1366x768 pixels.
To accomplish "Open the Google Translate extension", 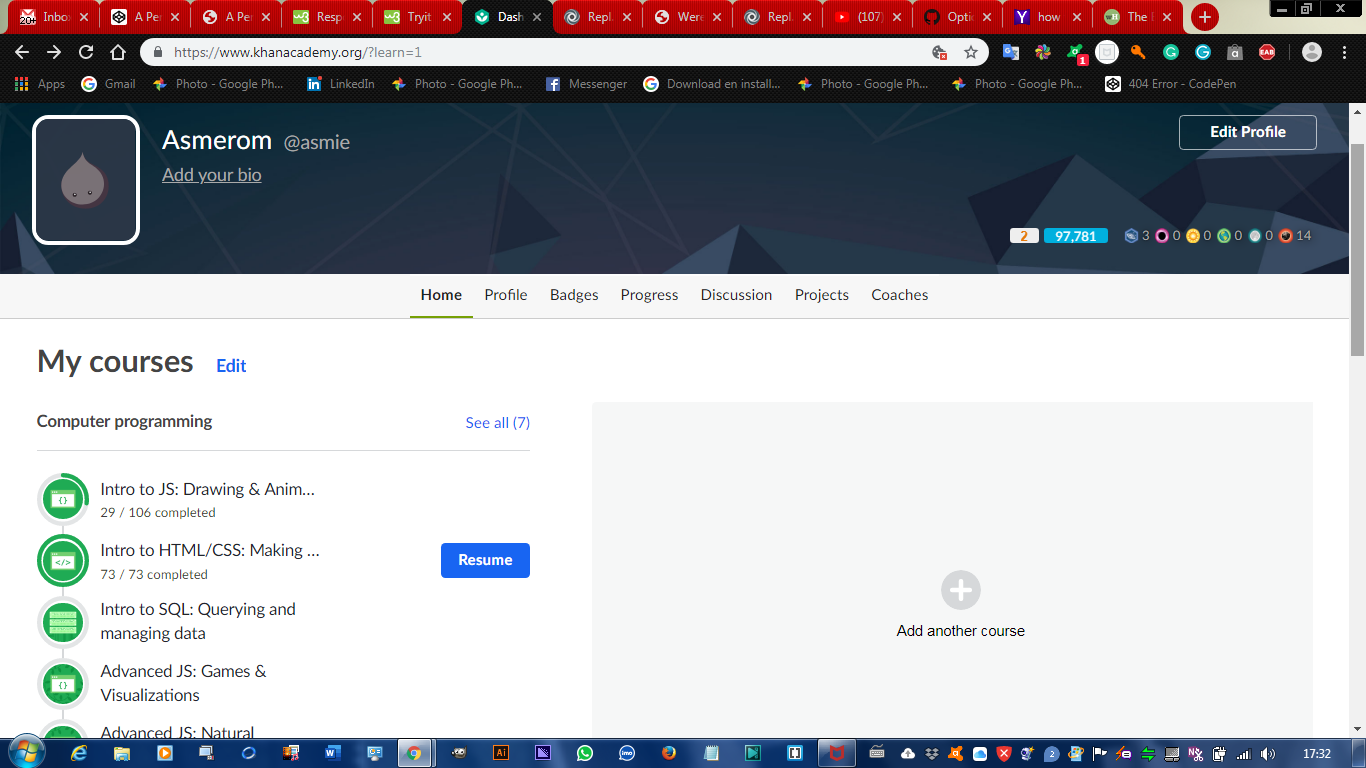I will pyautogui.click(x=1011, y=52).
